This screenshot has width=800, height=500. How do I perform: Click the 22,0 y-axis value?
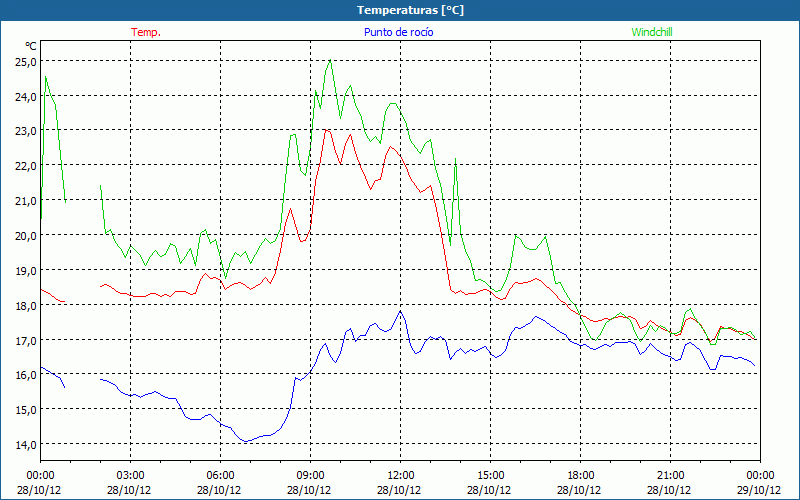pyautogui.click(x=27, y=166)
